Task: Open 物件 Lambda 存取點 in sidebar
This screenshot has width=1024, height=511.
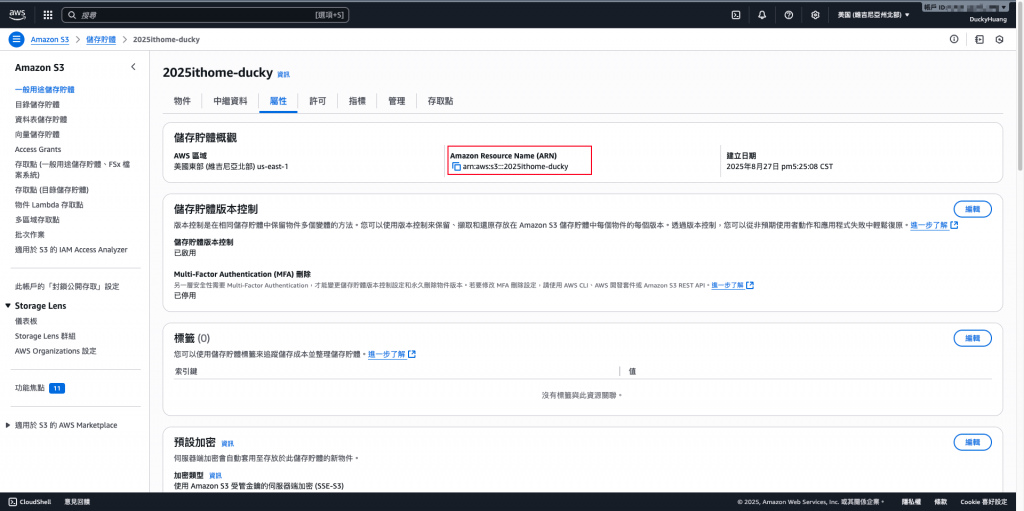Action: click(x=49, y=205)
